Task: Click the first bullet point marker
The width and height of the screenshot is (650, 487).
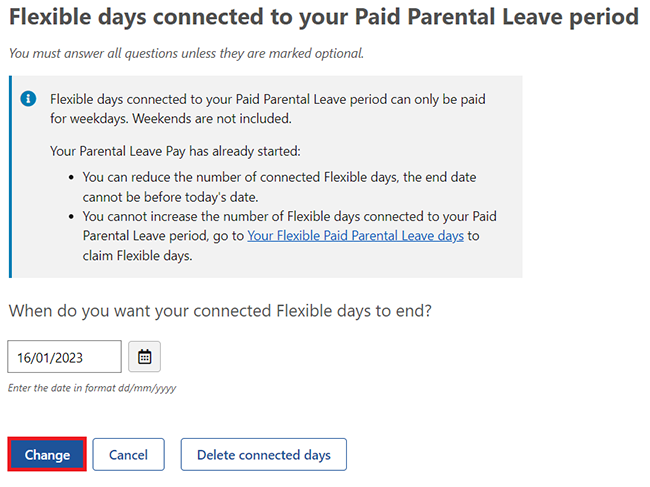Action: coord(72,177)
